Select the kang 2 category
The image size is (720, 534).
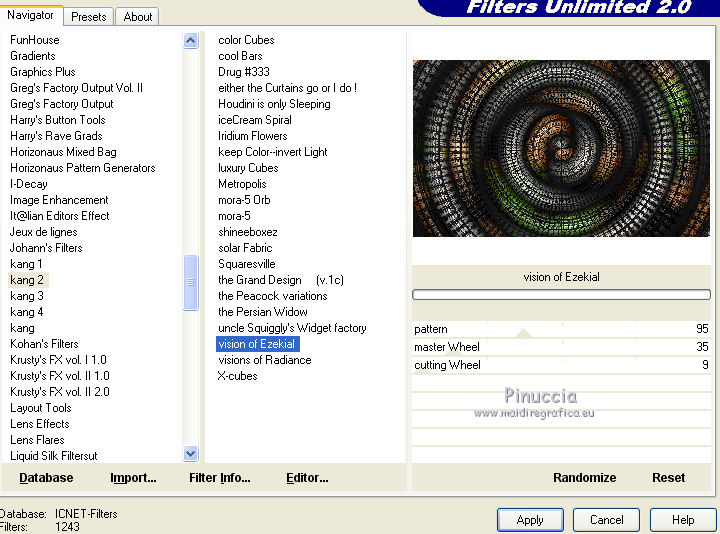(27, 280)
